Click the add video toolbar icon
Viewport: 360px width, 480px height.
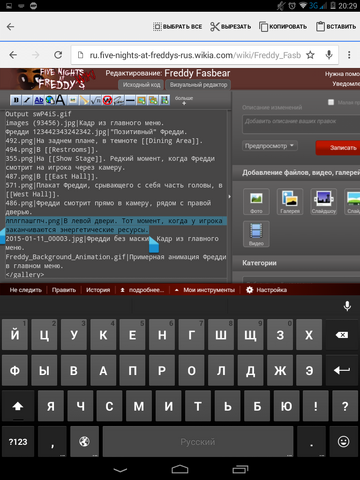pyautogui.click(x=164, y=100)
